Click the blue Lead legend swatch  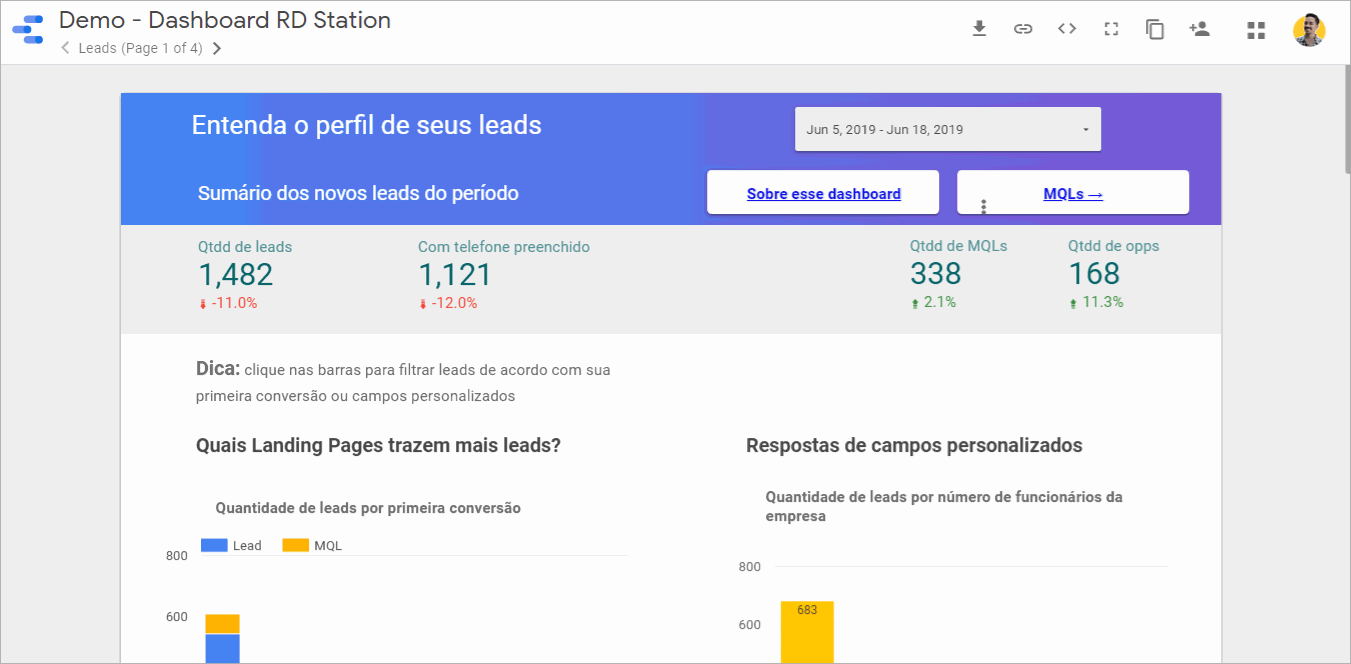[214, 545]
